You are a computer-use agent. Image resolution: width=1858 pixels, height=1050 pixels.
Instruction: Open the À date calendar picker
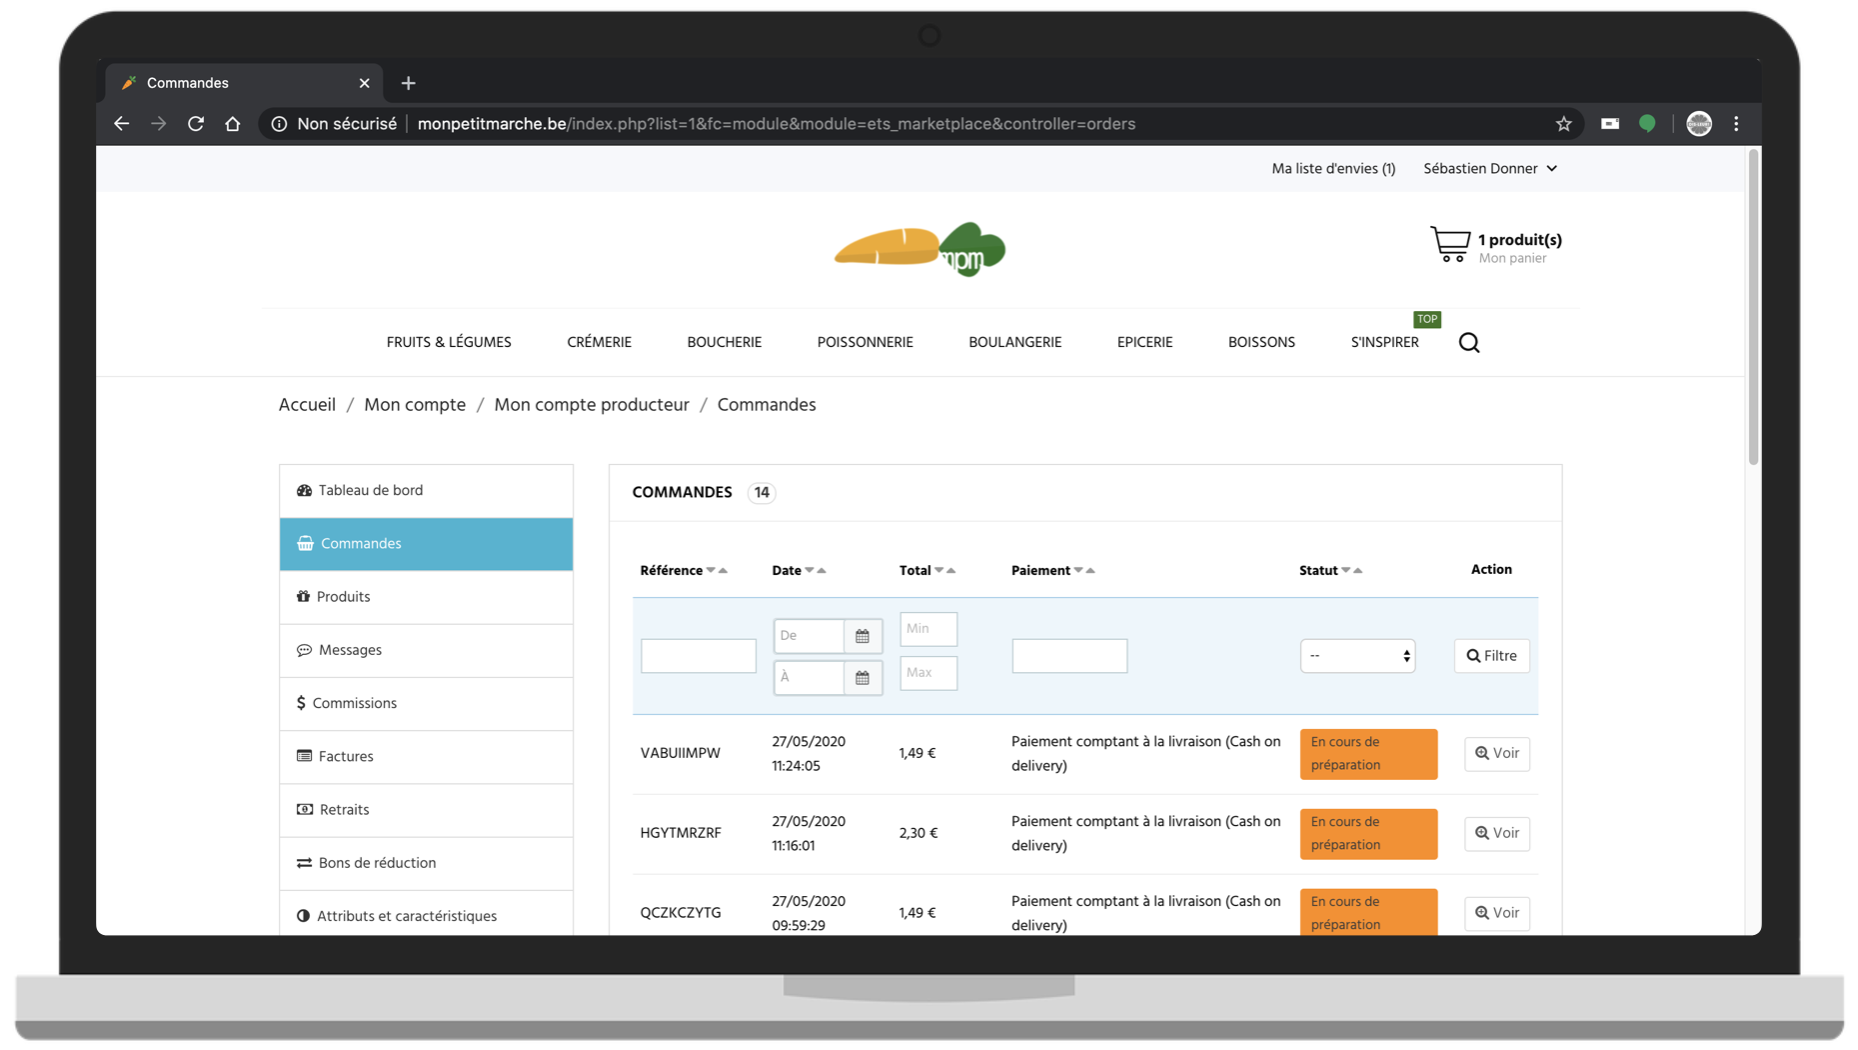pyautogui.click(x=862, y=678)
